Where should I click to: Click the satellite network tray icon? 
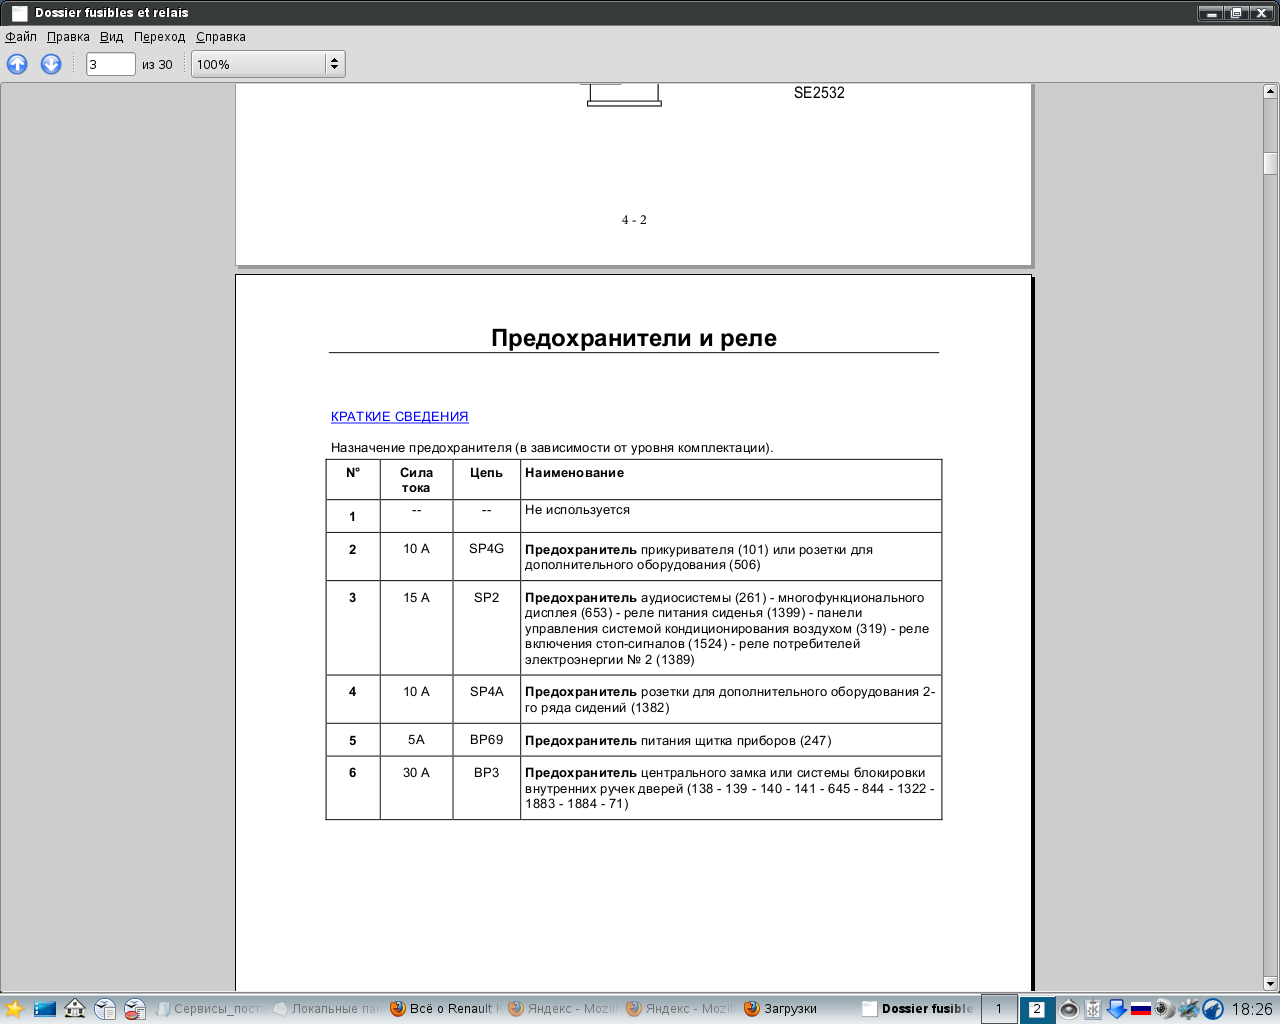1189,1008
